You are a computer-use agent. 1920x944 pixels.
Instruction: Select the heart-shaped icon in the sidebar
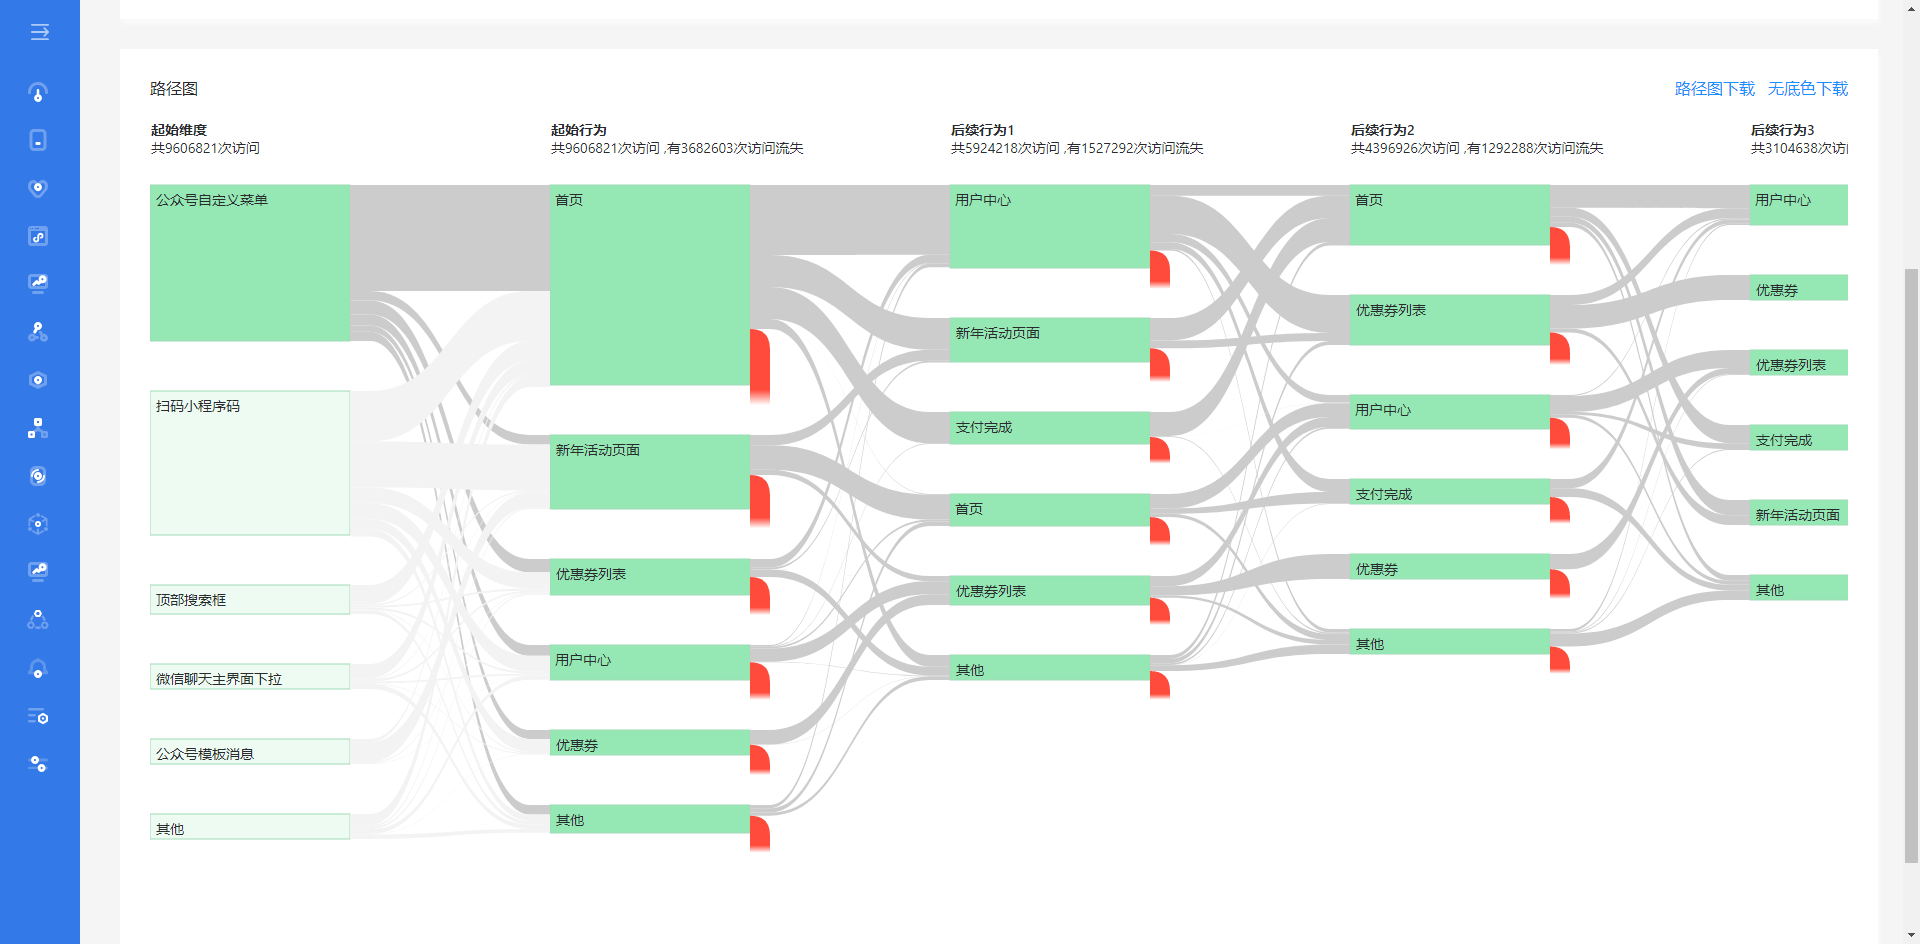pyautogui.click(x=38, y=188)
